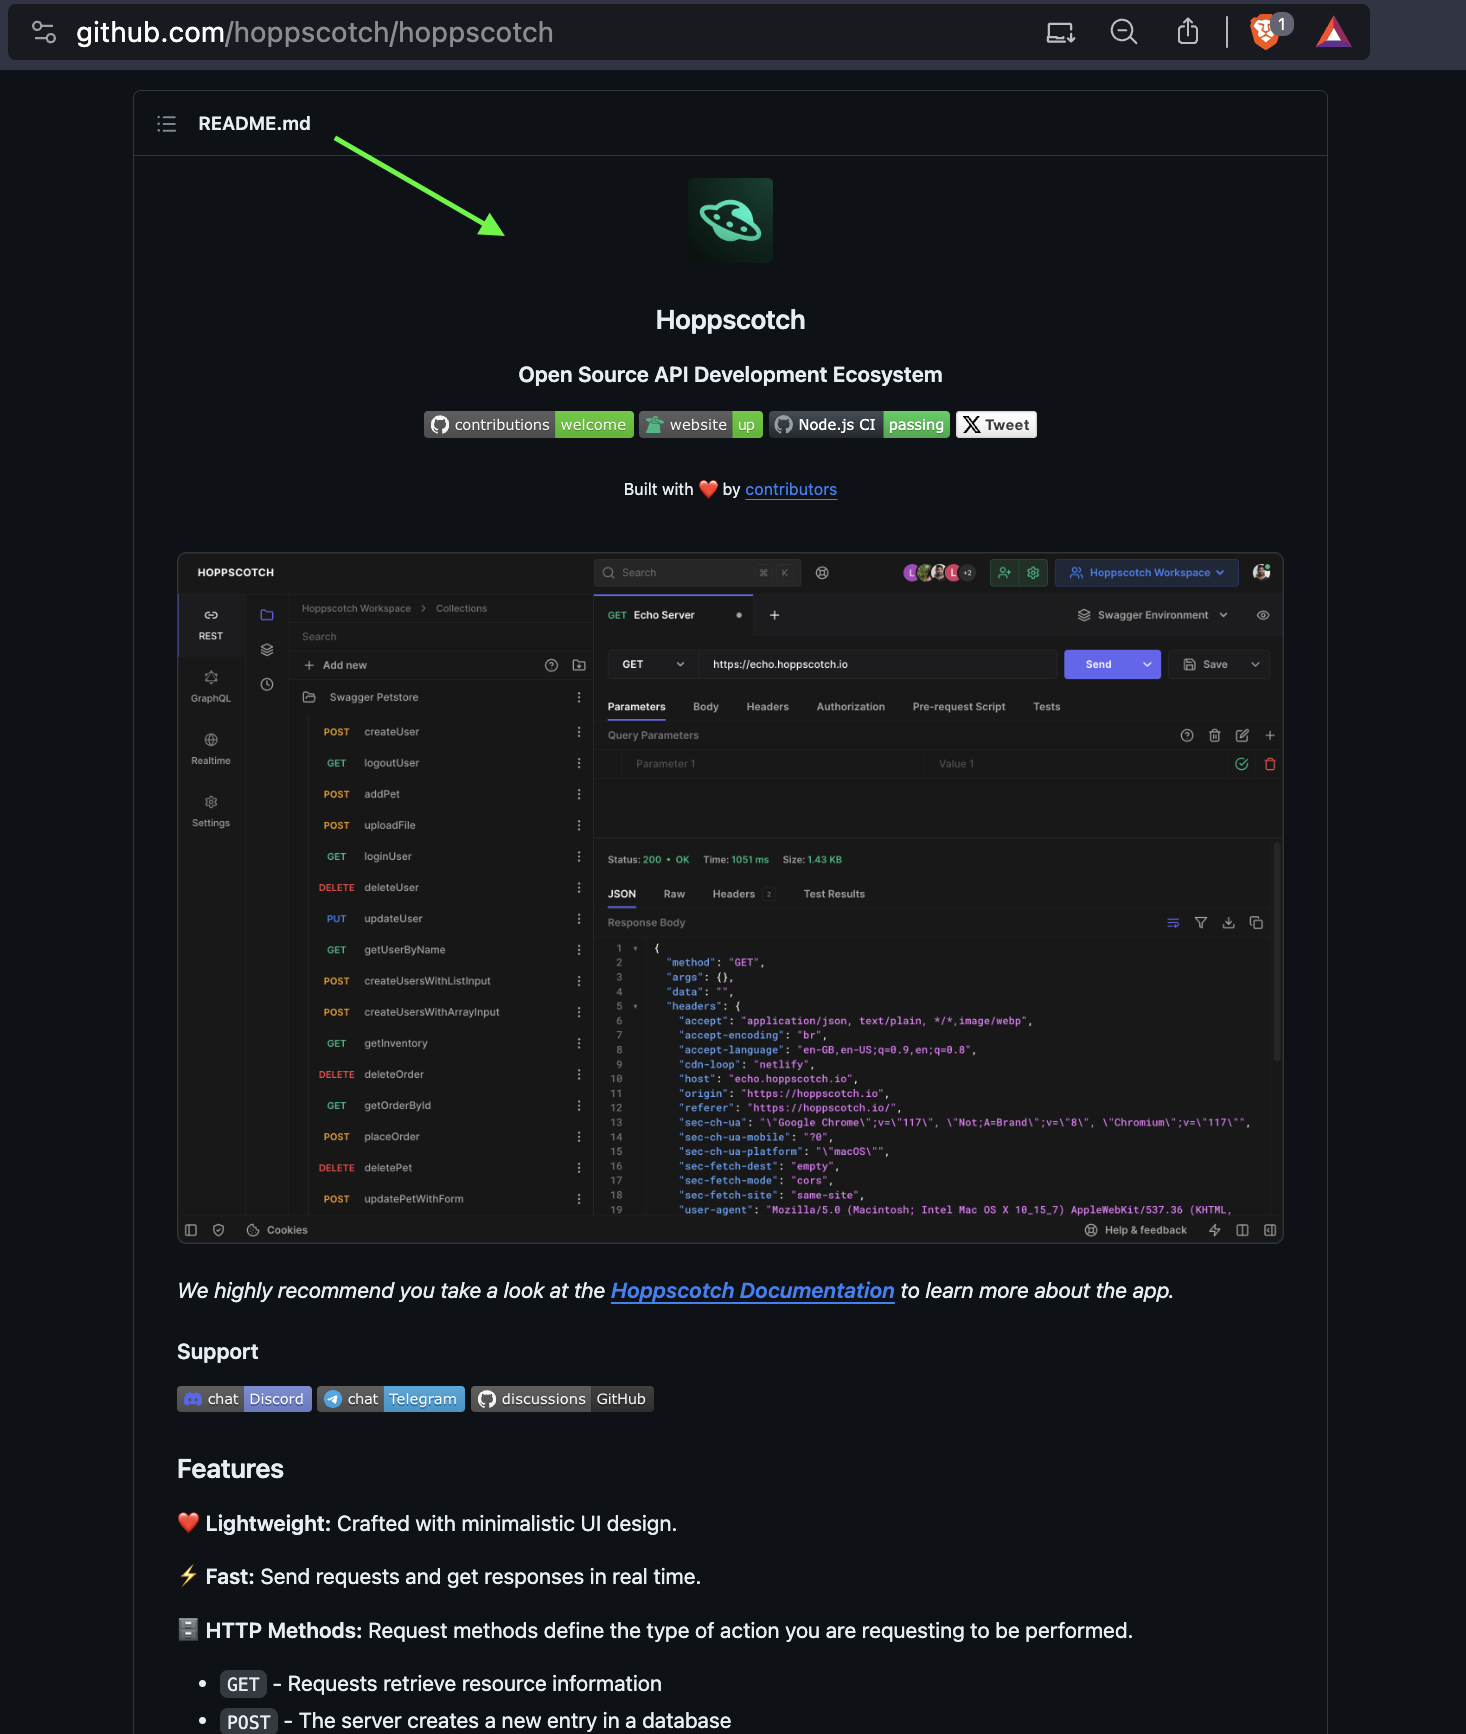Open the three-dot menu for deleteOrder
The height and width of the screenshot is (1734, 1466).
(579, 1074)
